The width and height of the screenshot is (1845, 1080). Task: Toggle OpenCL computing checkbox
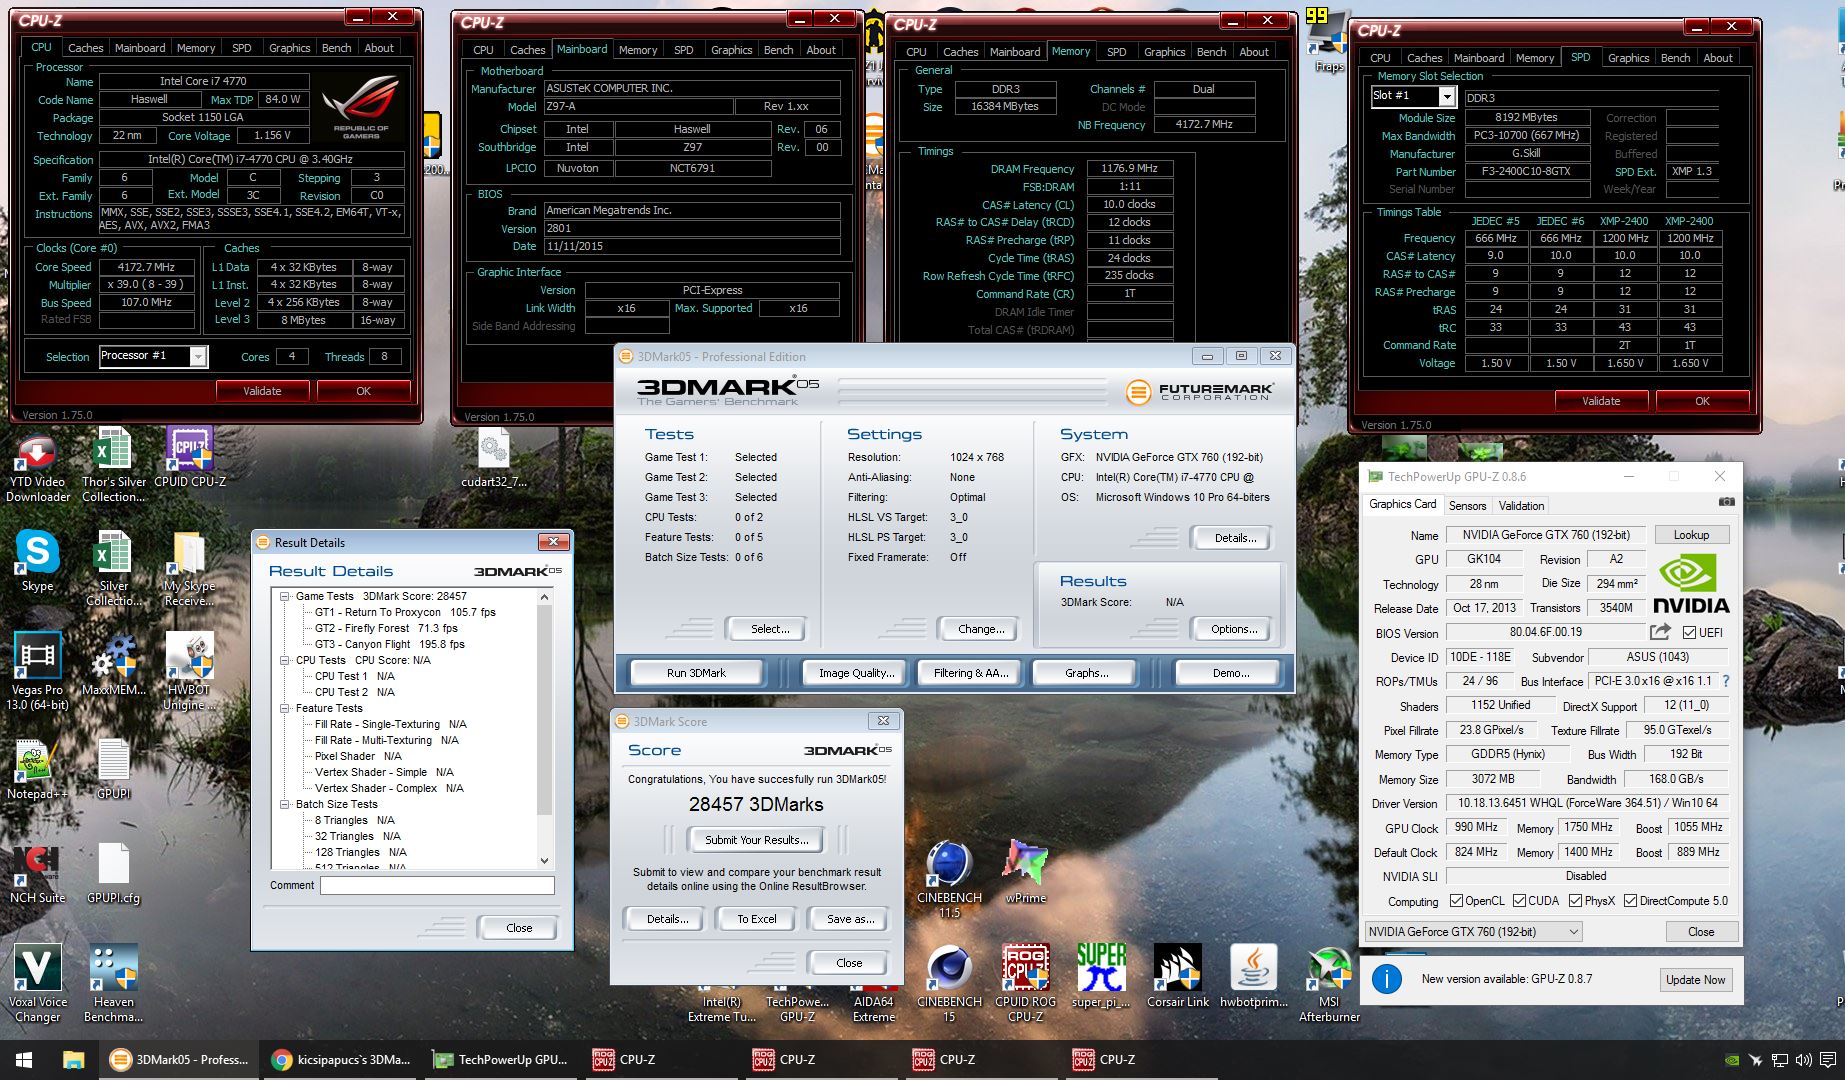pos(1456,901)
